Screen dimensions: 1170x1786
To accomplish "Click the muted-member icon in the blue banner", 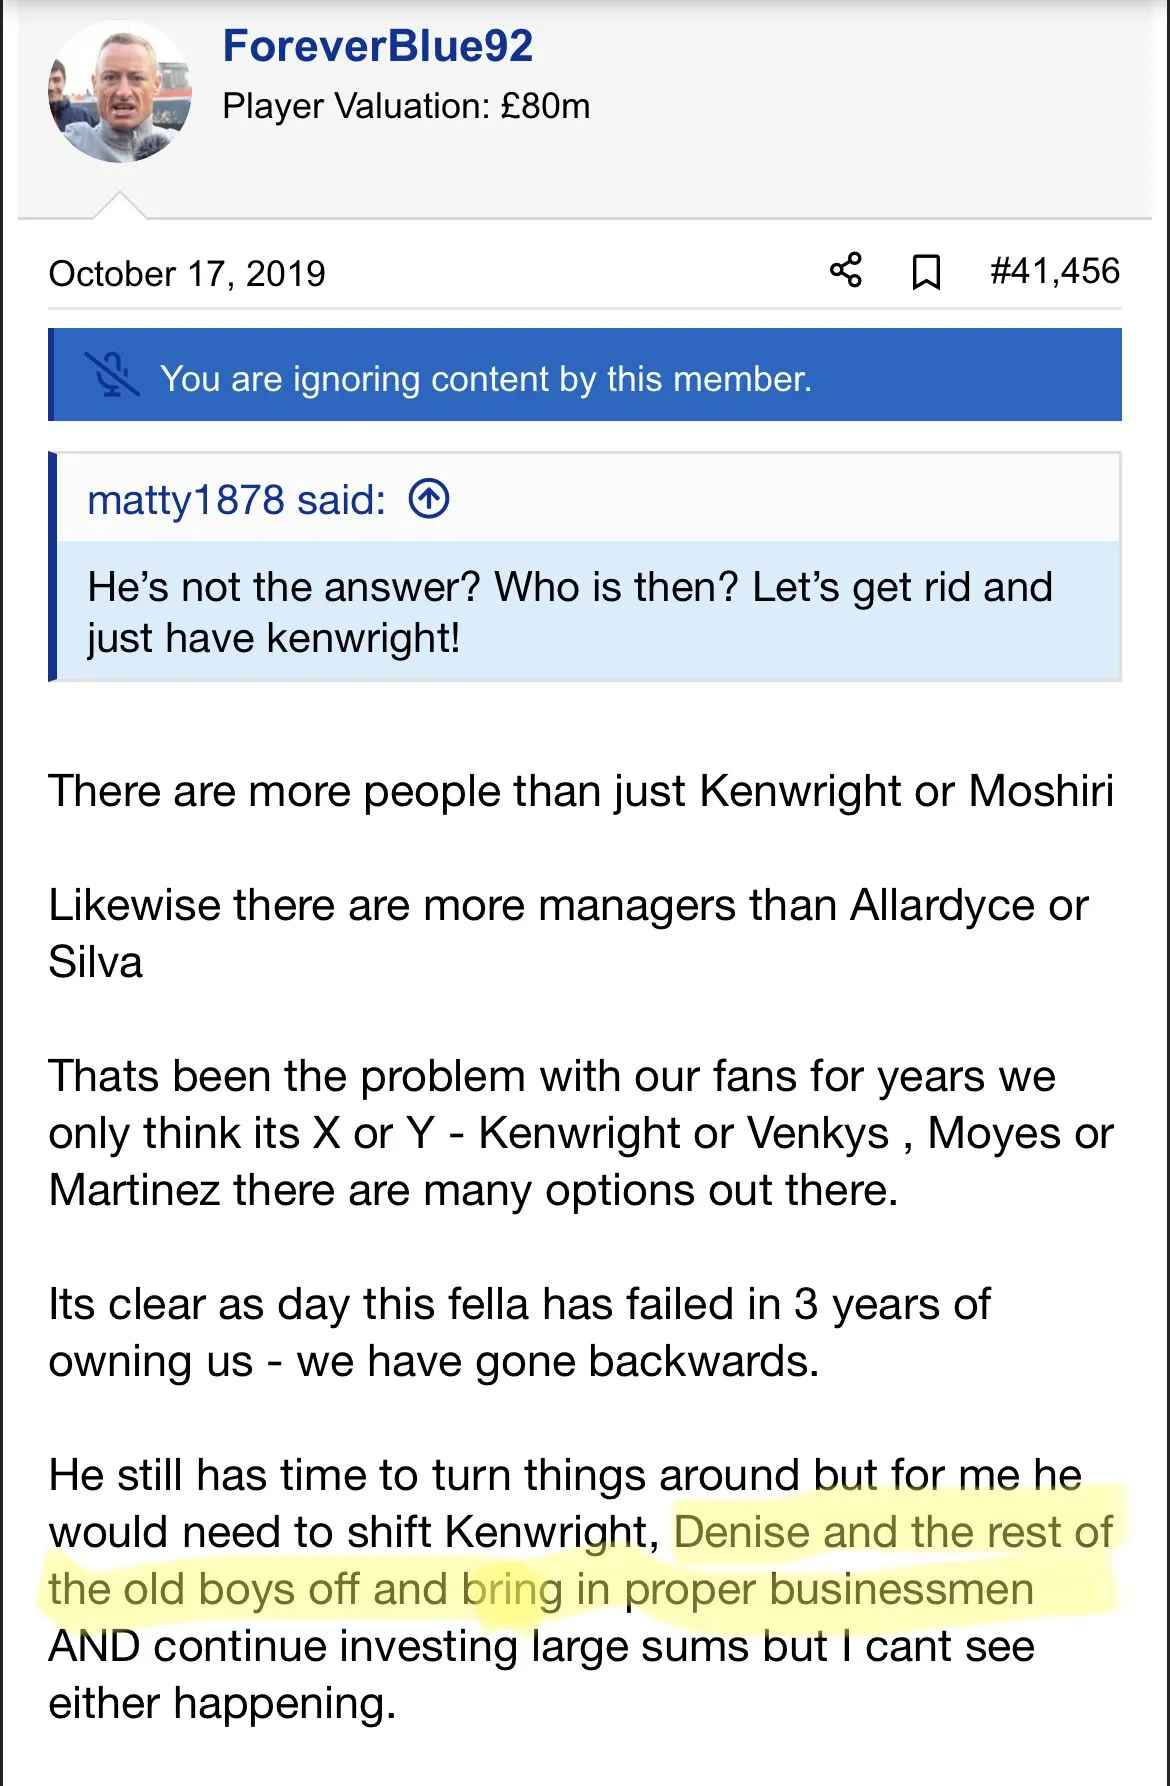I will tap(111, 376).
